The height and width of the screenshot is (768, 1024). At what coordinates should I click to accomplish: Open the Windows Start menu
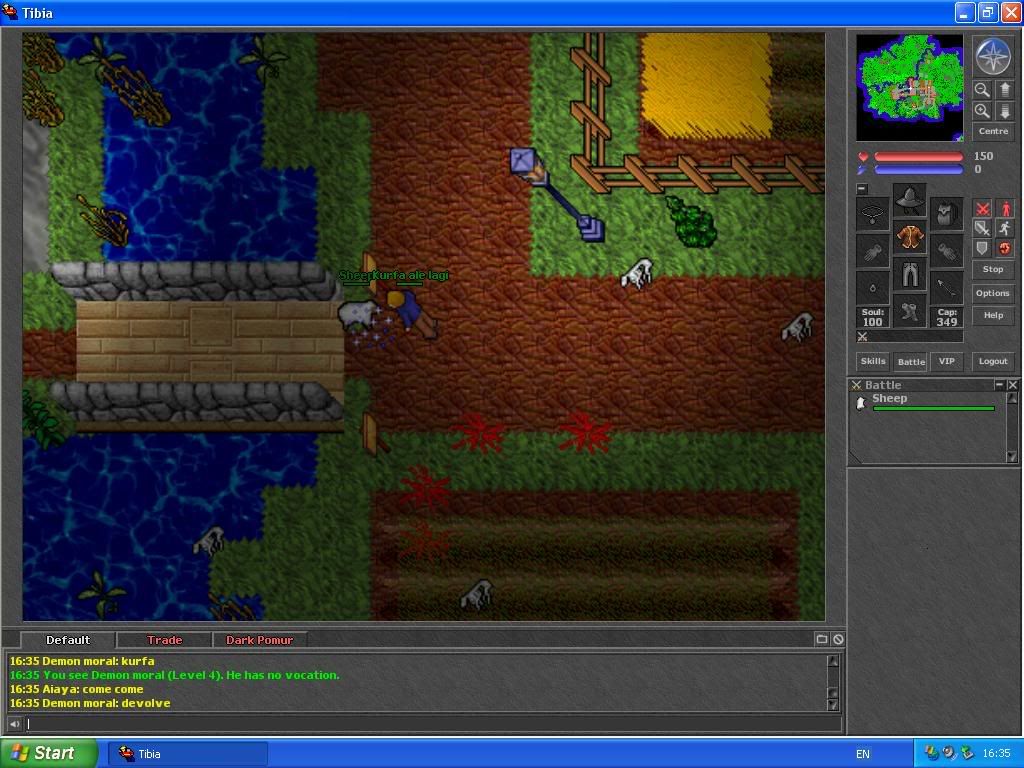point(48,753)
